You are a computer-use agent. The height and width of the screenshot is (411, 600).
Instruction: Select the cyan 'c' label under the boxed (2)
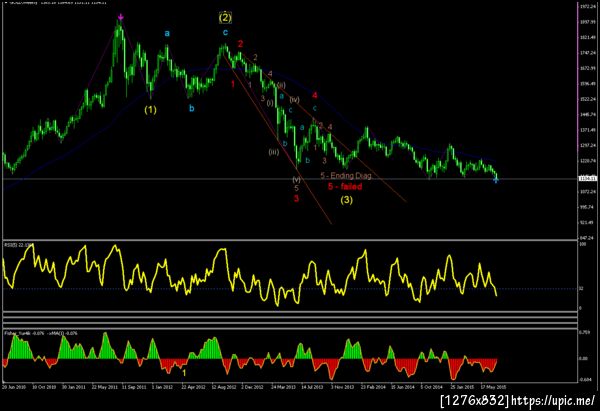coord(225,32)
